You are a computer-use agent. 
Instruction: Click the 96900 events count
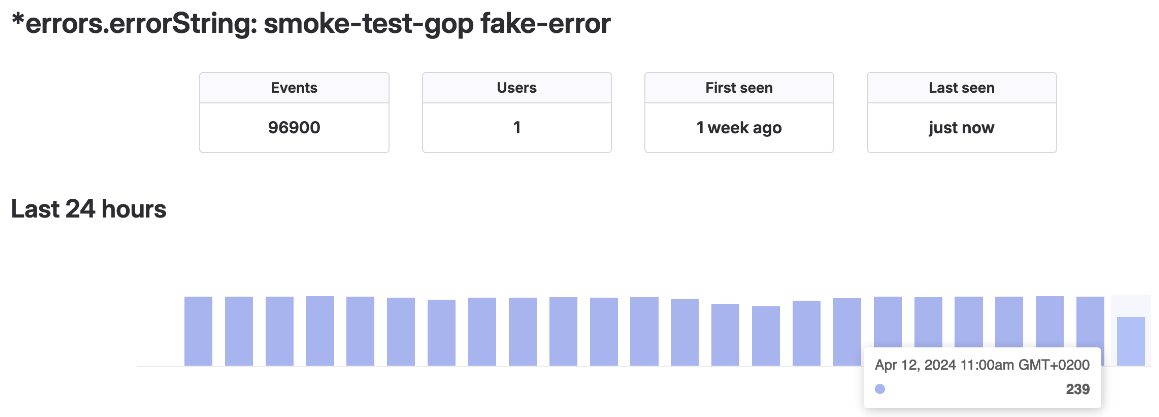pyautogui.click(x=294, y=127)
